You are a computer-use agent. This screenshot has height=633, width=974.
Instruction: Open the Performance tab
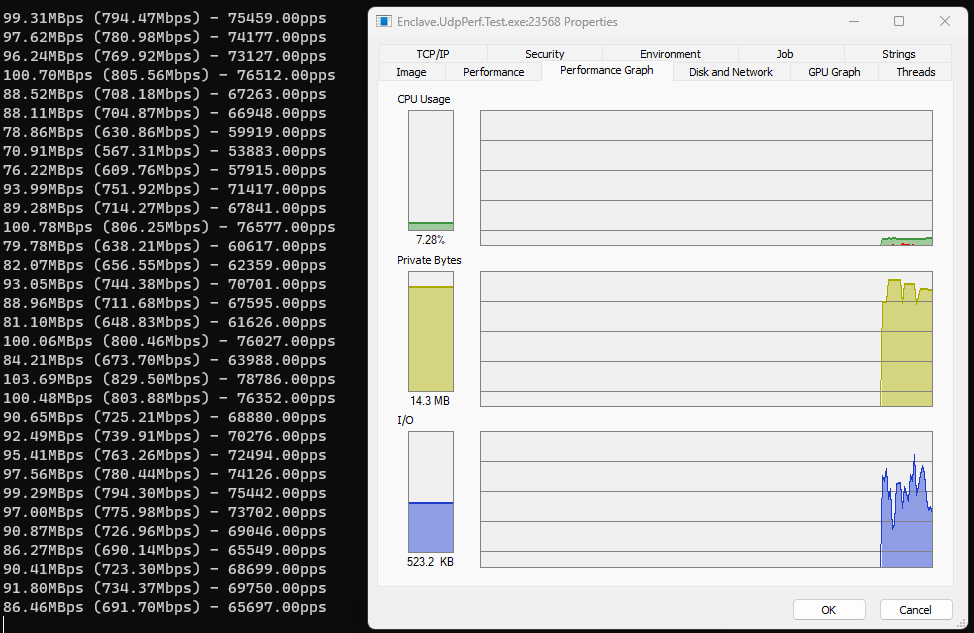pos(493,72)
